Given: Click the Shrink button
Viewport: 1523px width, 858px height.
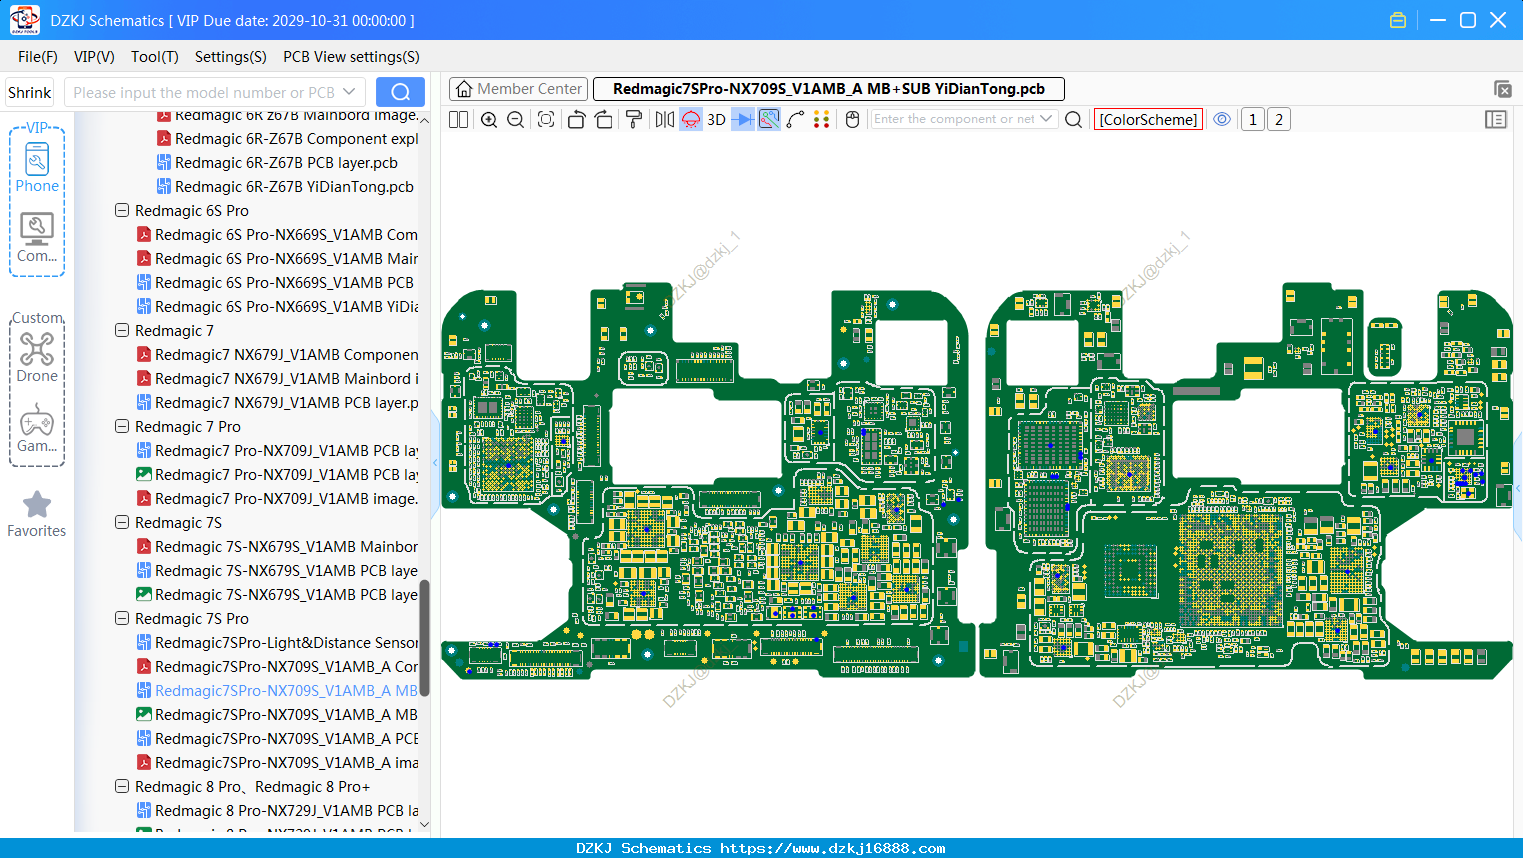Looking at the screenshot, I should pyautogui.click(x=30, y=92).
